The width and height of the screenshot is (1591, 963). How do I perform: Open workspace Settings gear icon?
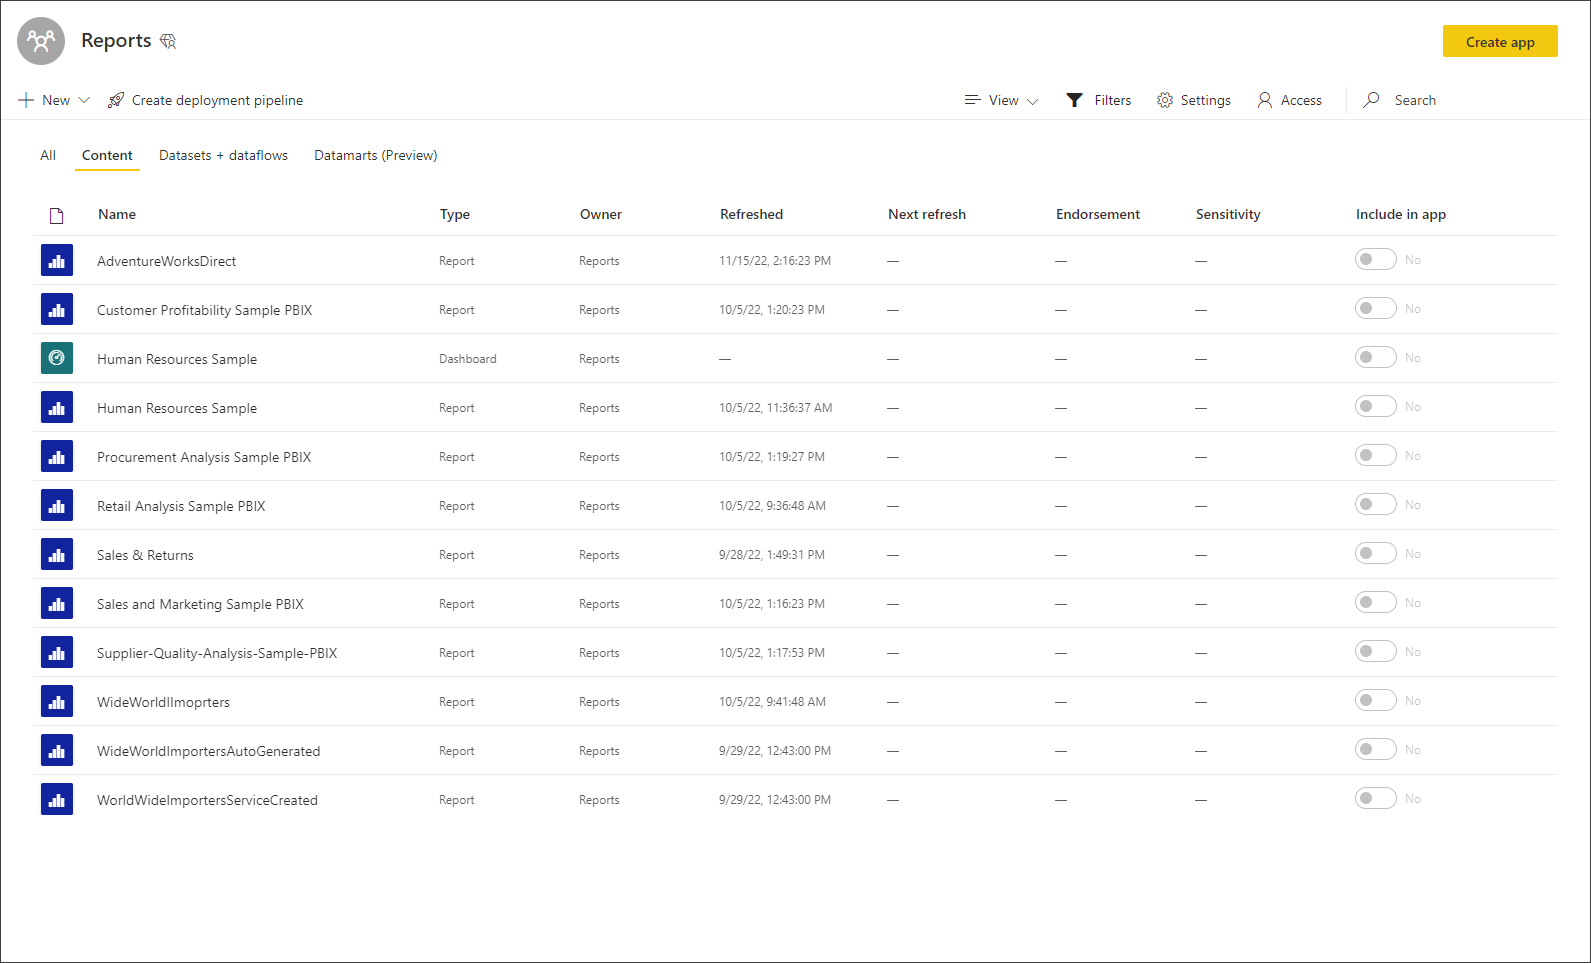[1165, 100]
